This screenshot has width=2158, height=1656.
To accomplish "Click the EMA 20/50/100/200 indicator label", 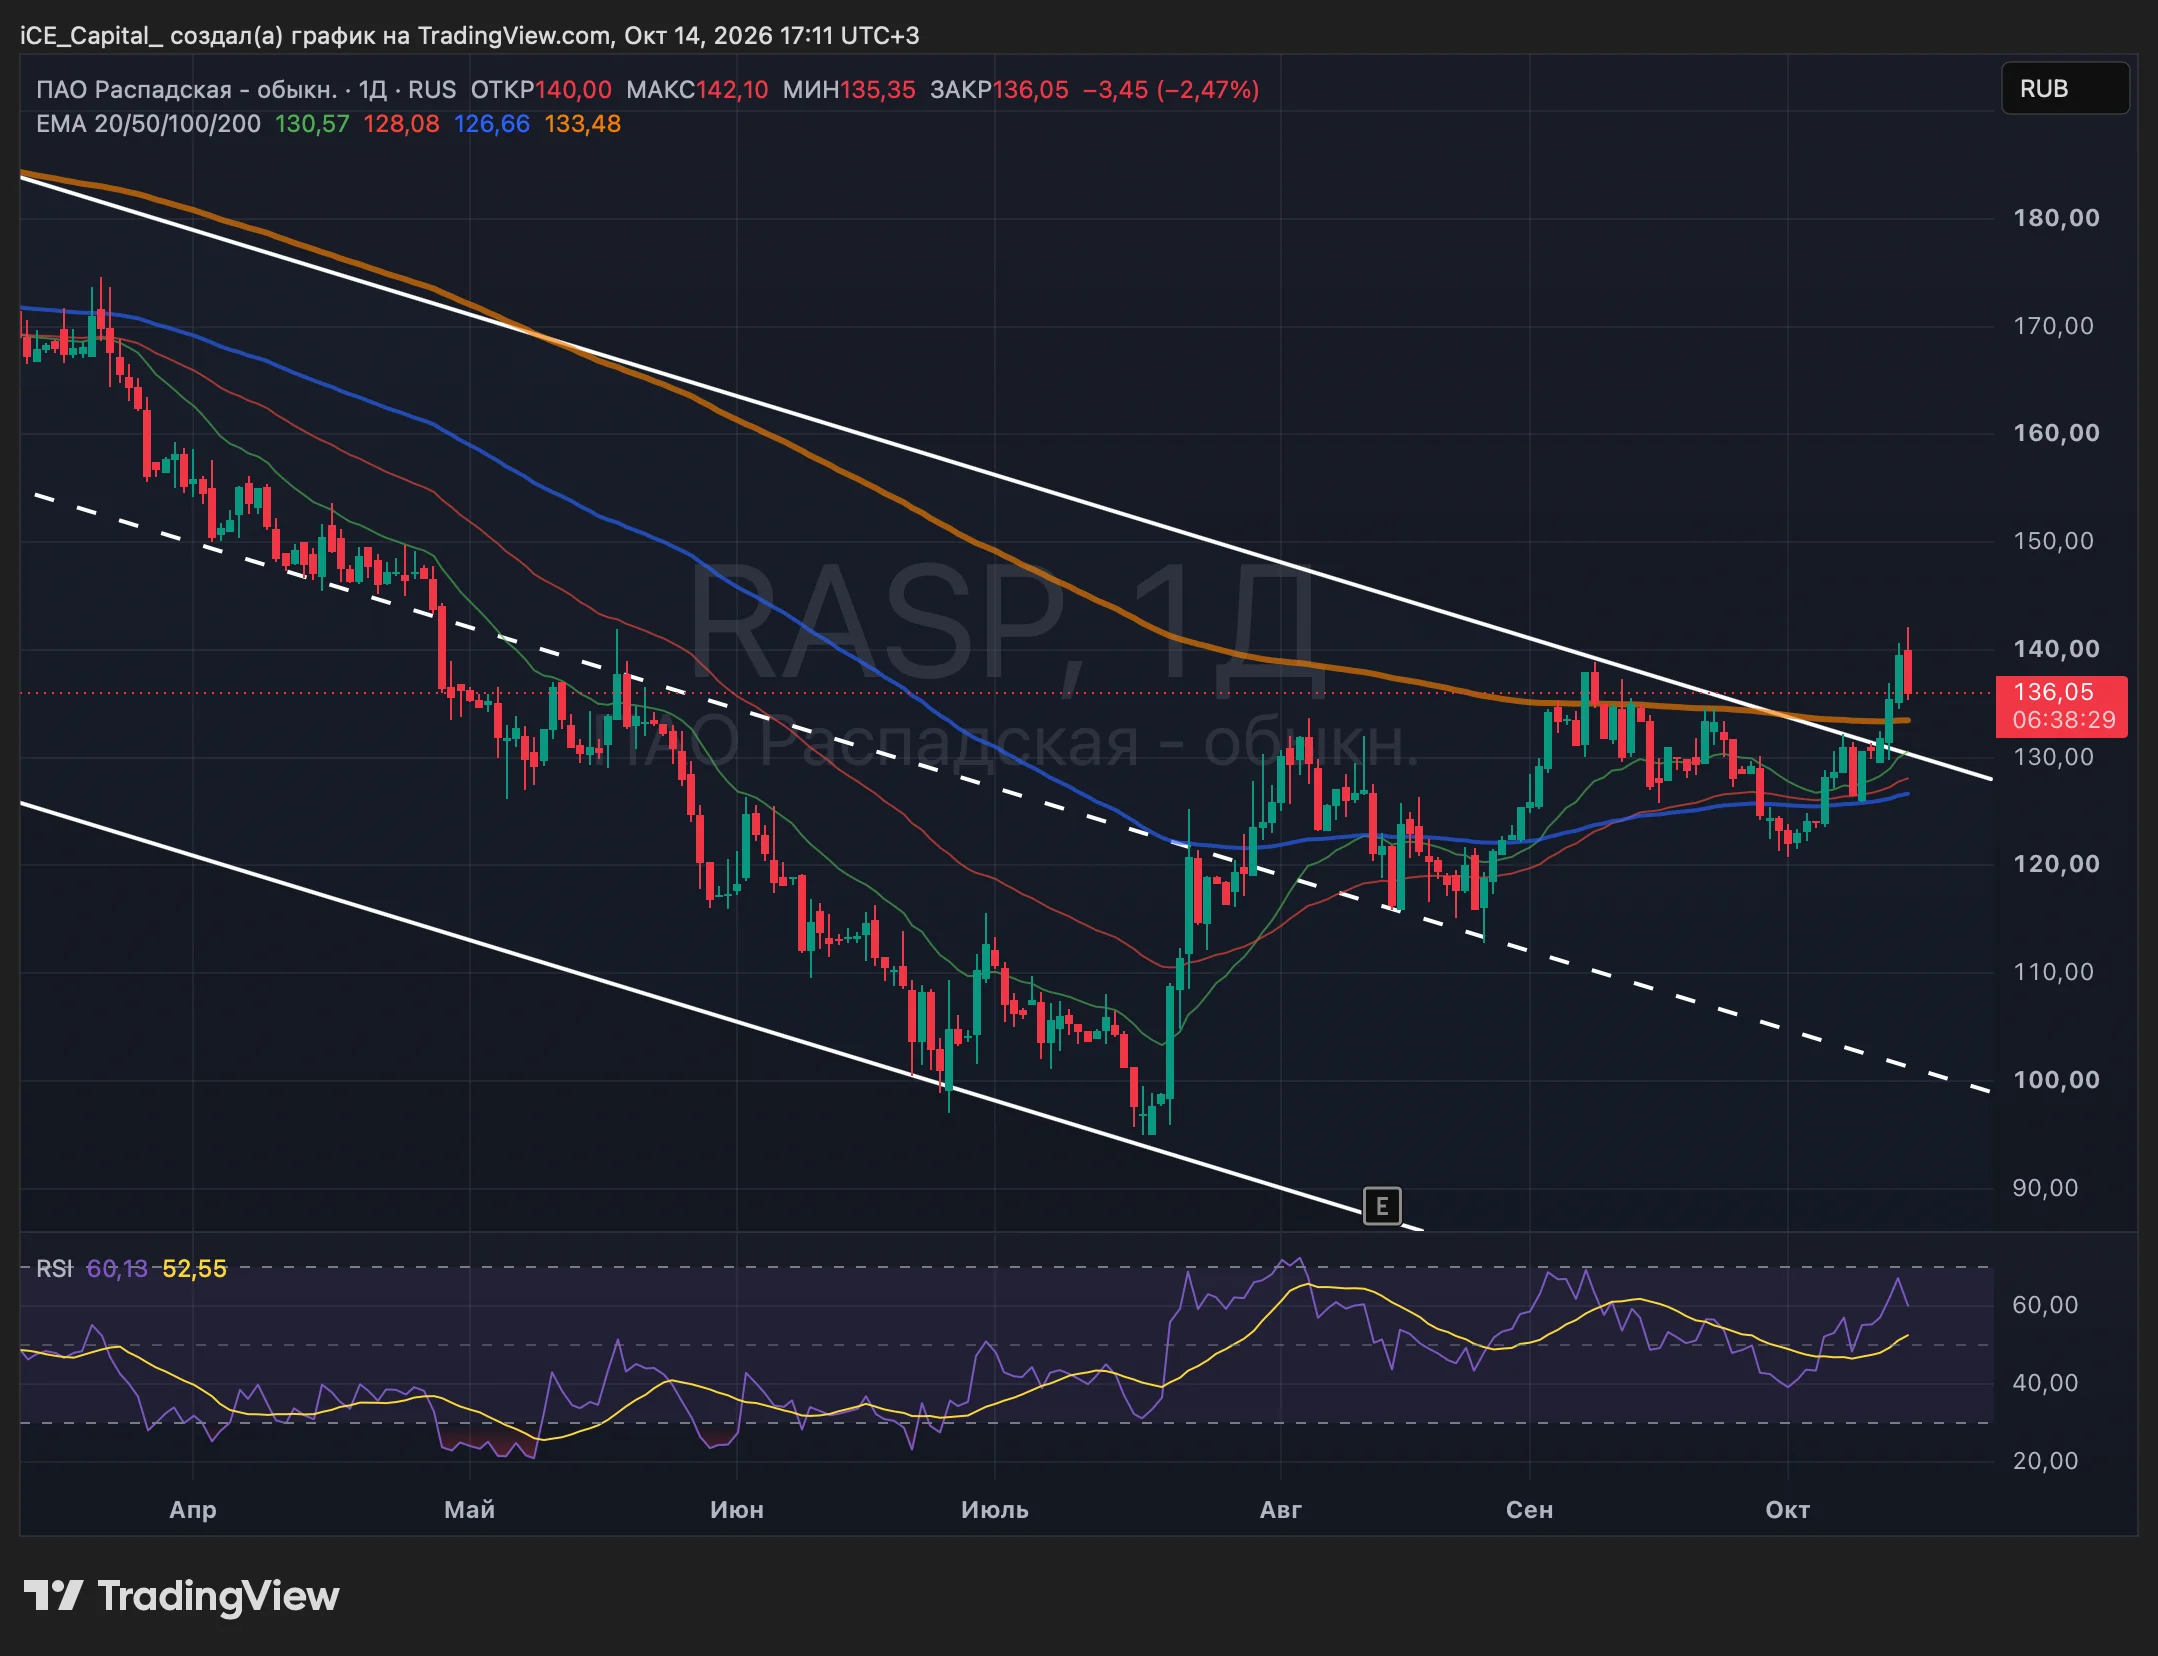I will (x=148, y=124).
